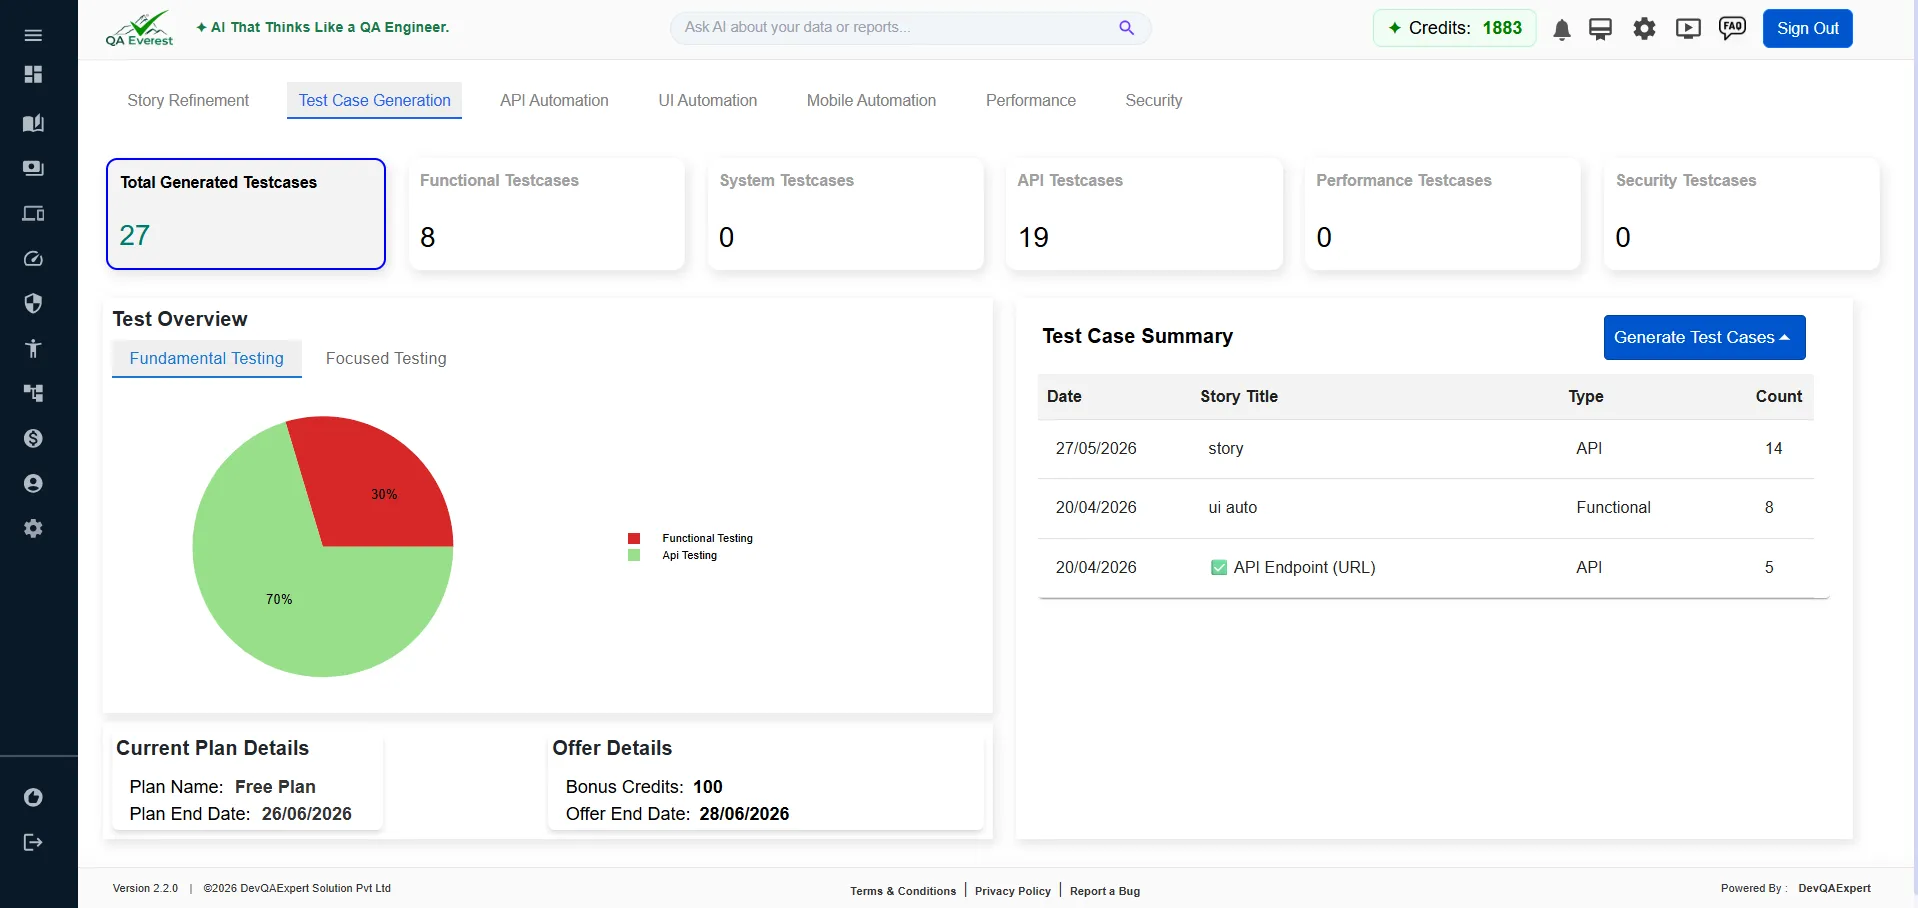Select the System Testcases card
Image resolution: width=1918 pixels, height=908 pixels.
point(845,214)
